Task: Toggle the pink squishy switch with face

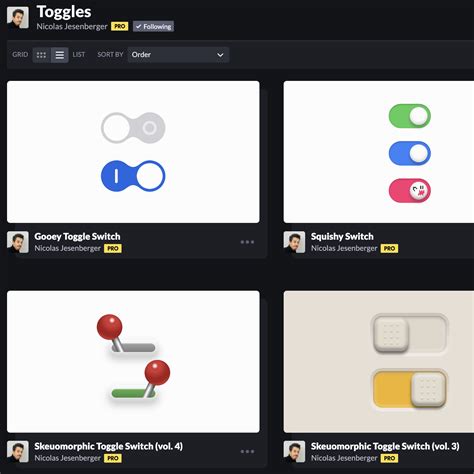Action: (x=410, y=191)
